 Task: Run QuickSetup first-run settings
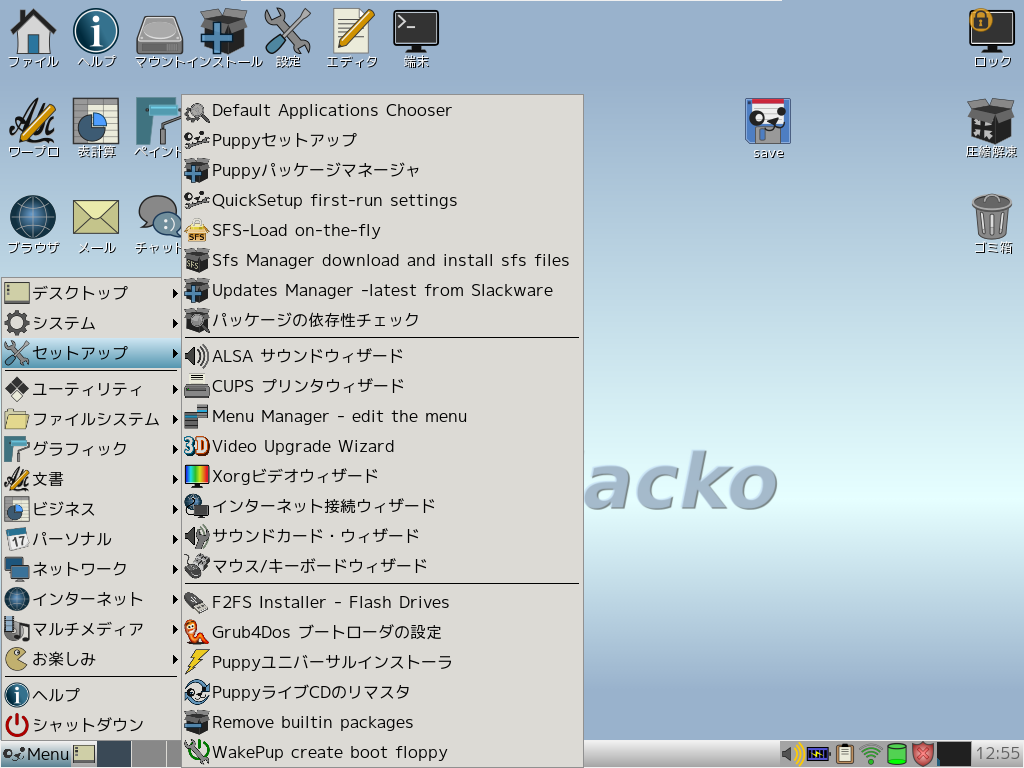coord(382,200)
